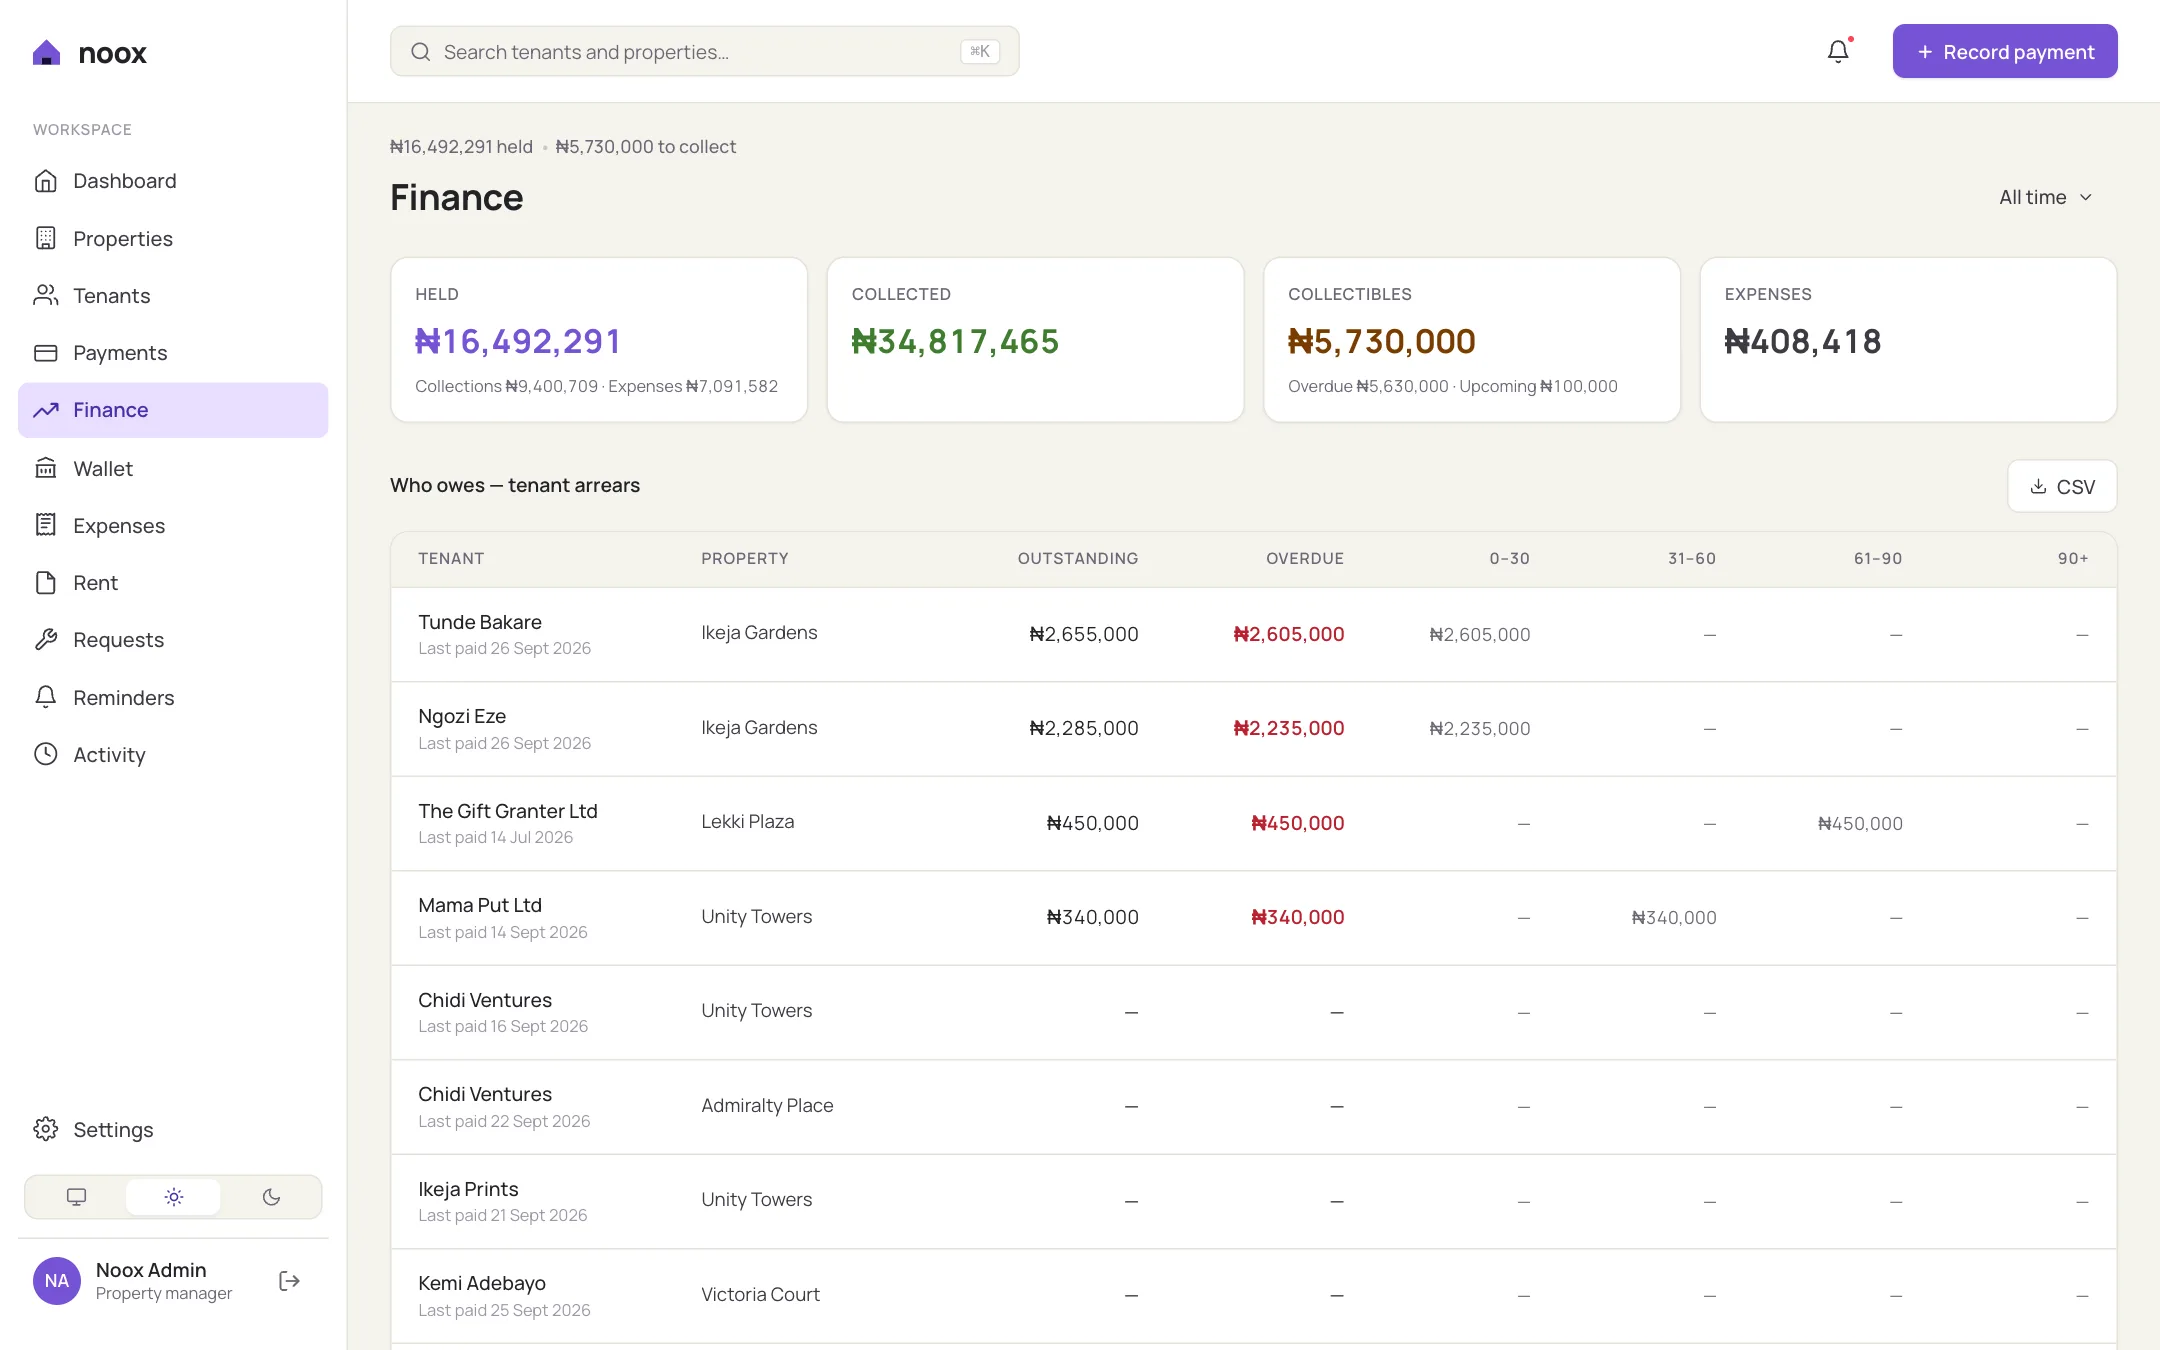Viewport: 2160px width, 1350px height.
Task: Open Reminders menu item
Action: tap(173, 697)
